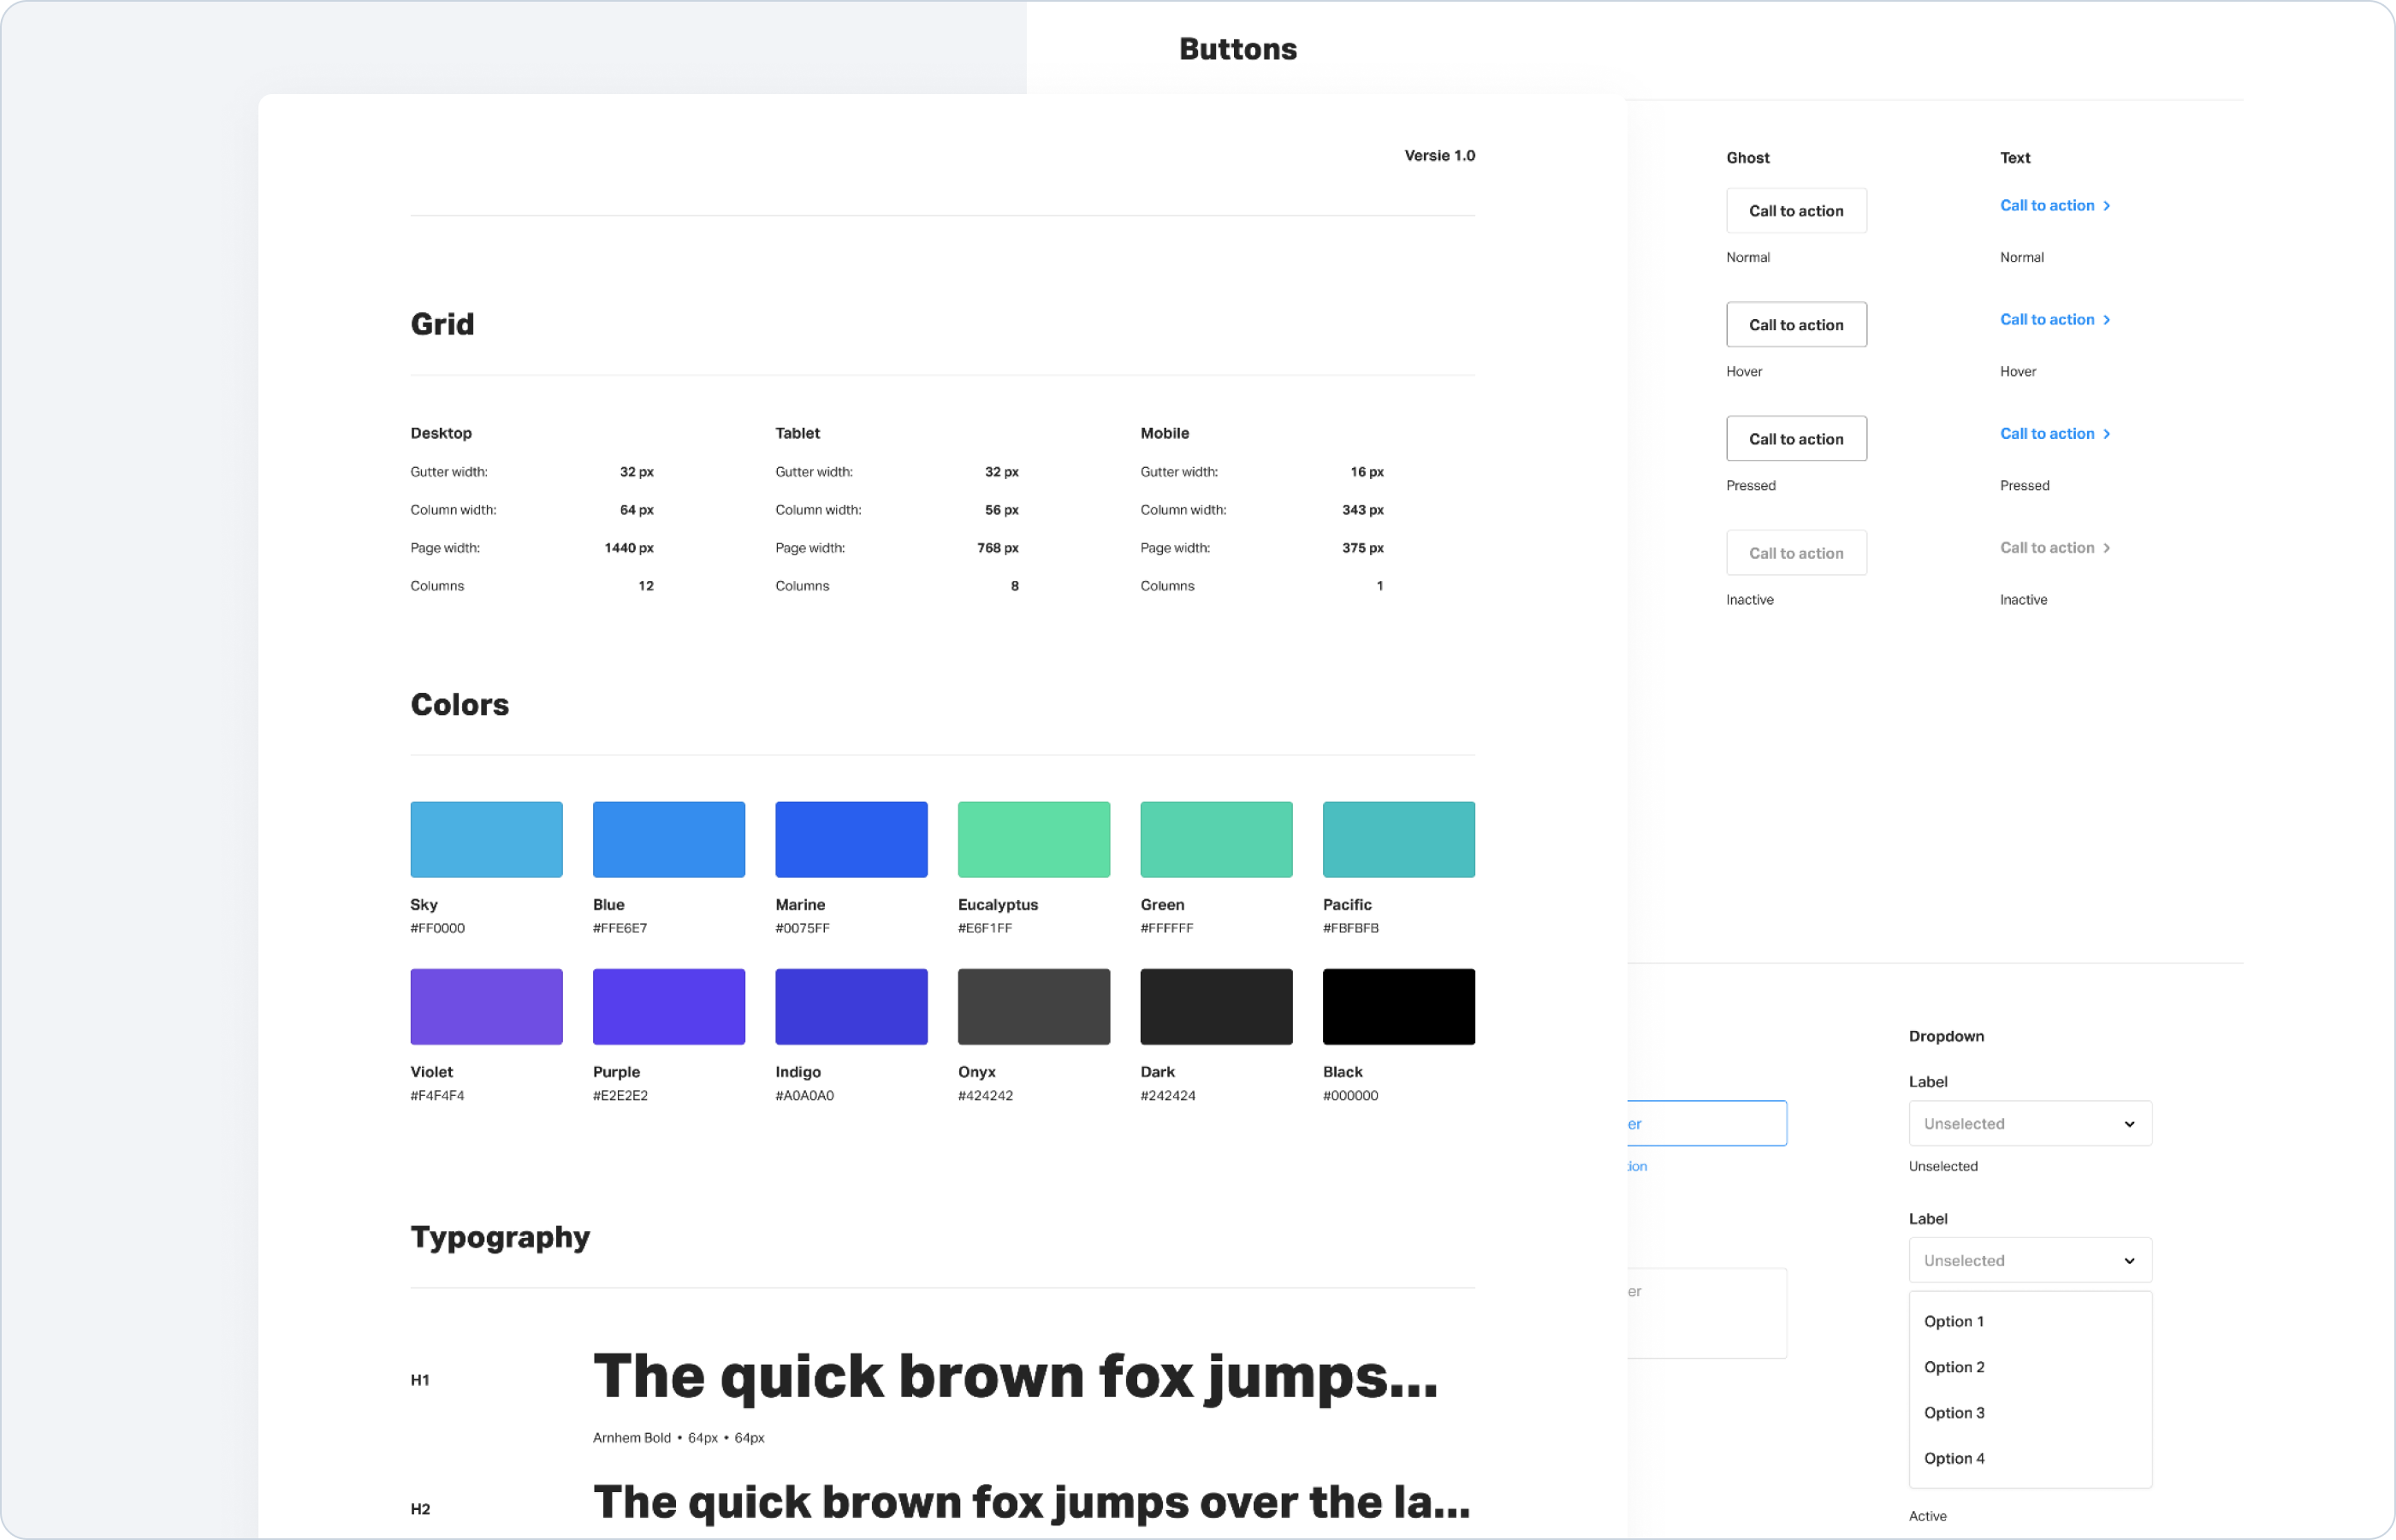Click the Colors section heading

click(459, 705)
